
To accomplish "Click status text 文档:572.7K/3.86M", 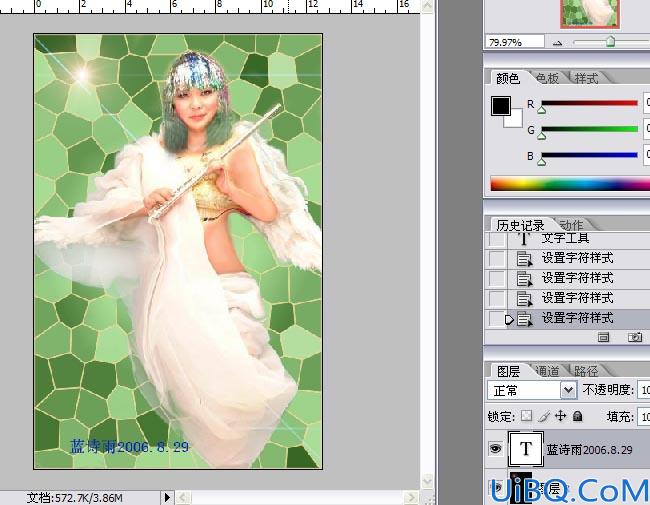I will pyautogui.click(x=75, y=498).
